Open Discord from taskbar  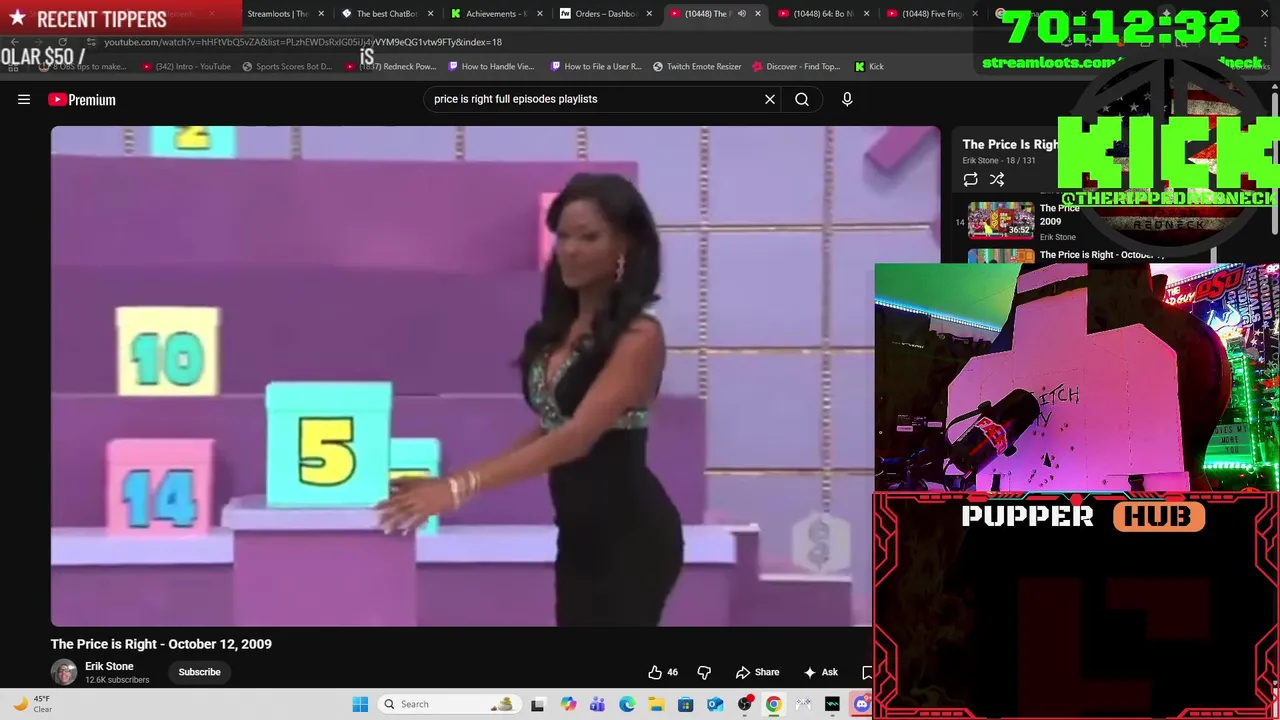tap(861, 704)
